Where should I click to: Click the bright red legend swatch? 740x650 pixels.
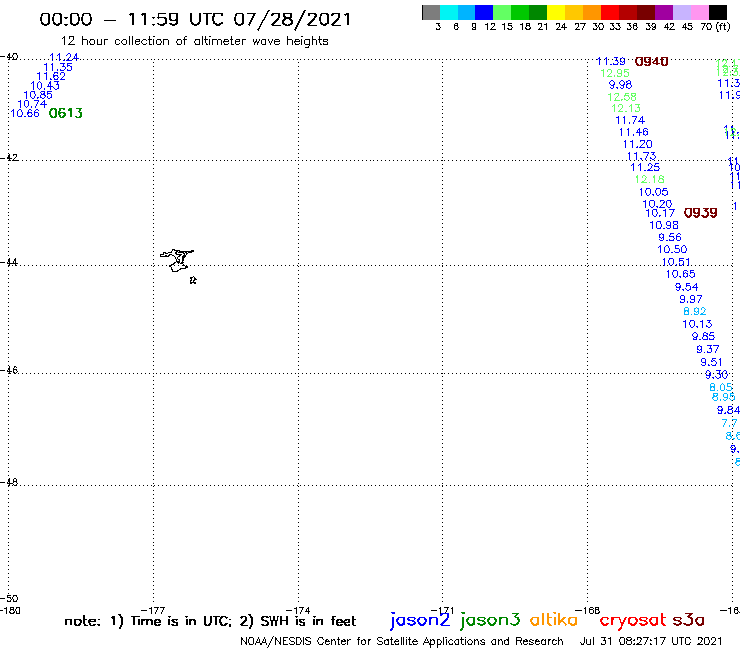tap(609, 12)
